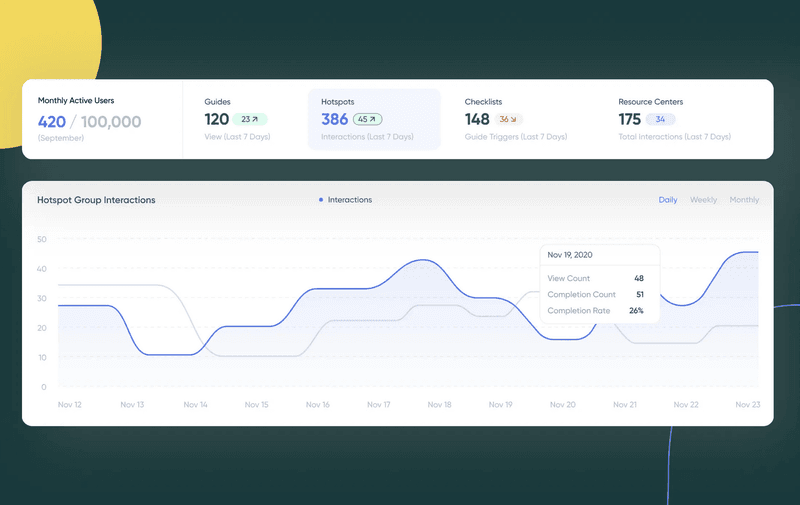Viewport: 800px width, 505px height.
Task: Switch the chart to Monthly view
Action: pyautogui.click(x=743, y=200)
